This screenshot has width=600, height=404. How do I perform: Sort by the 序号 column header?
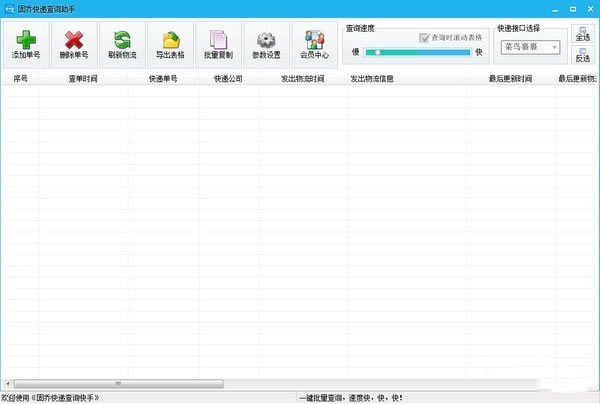20,77
